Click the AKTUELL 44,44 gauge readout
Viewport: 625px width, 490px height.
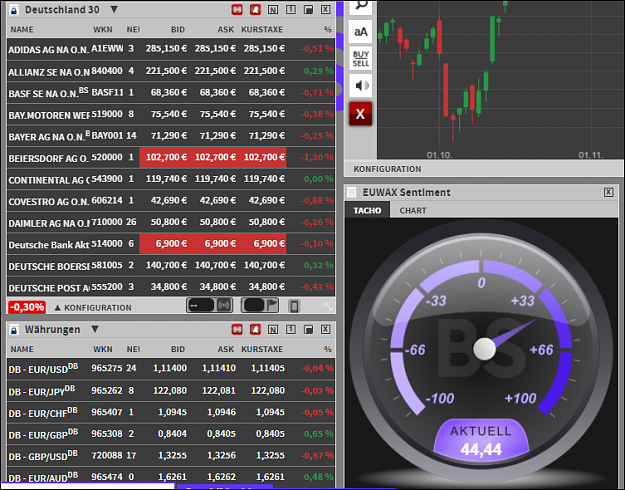pyautogui.click(x=481, y=440)
